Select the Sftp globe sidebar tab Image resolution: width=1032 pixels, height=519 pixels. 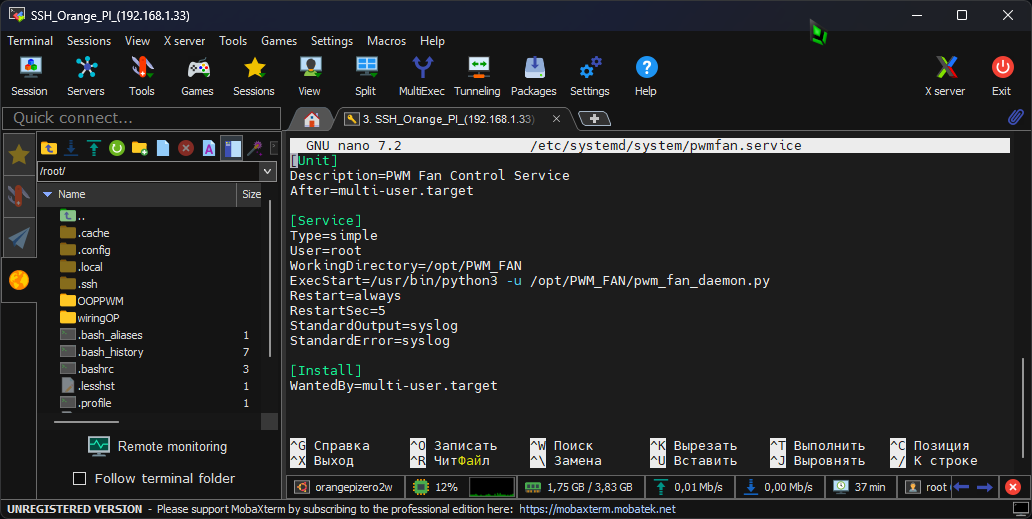tap(19, 280)
